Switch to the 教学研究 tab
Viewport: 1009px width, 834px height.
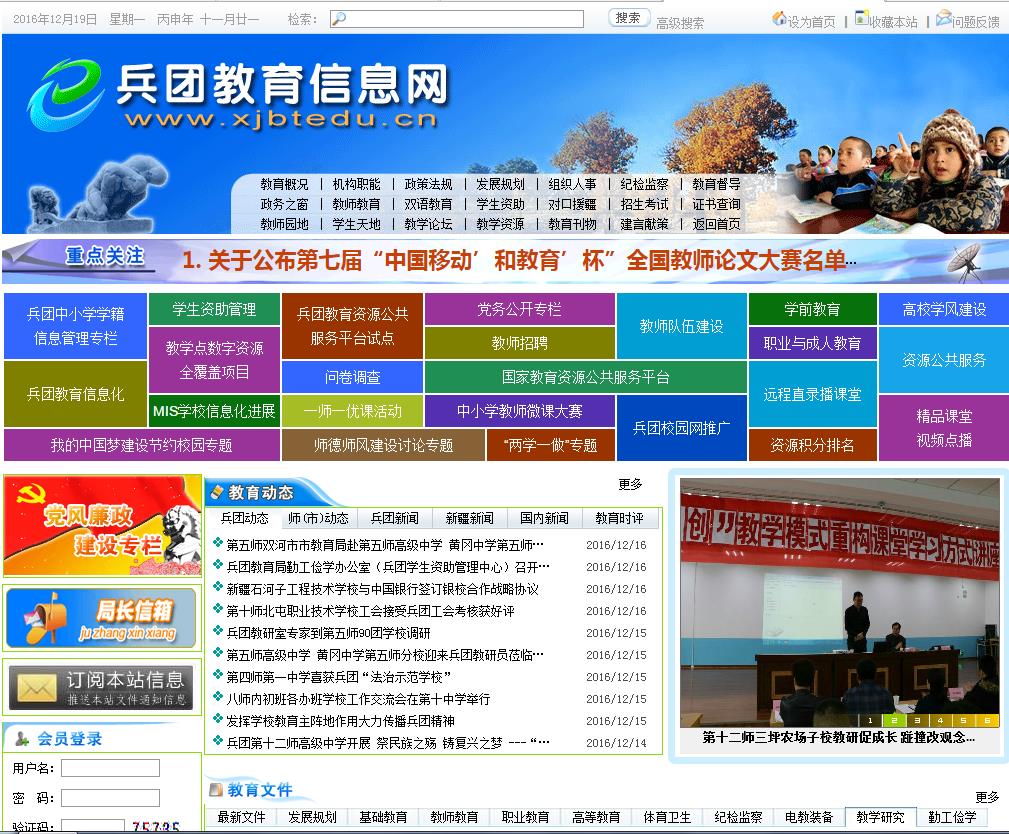(x=880, y=817)
